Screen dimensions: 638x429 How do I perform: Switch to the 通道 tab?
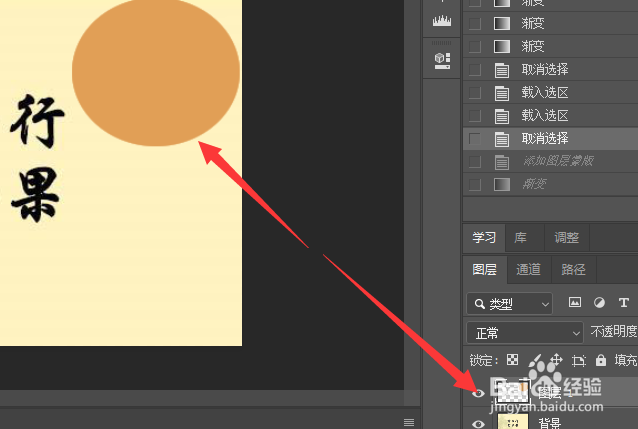point(528,269)
